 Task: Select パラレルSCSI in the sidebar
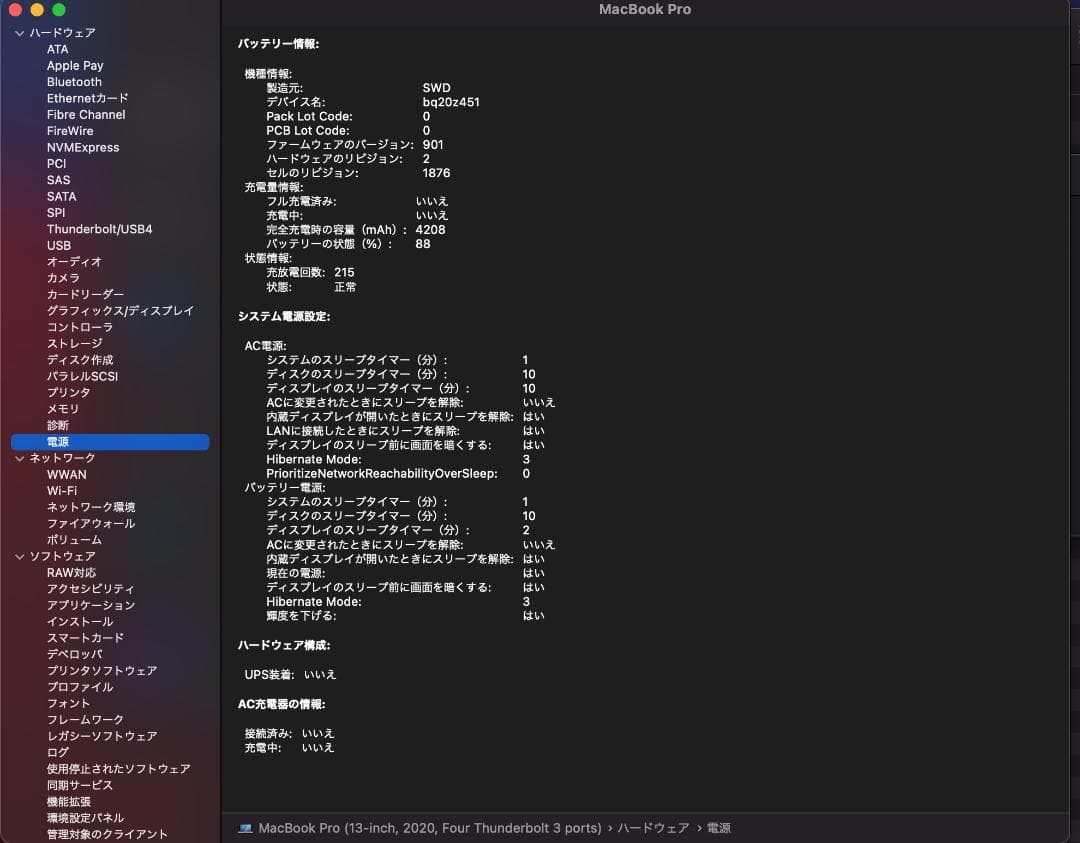[x=83, y=377]
